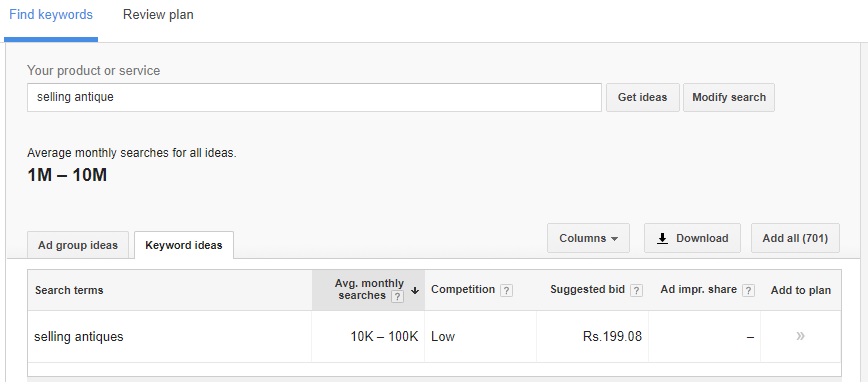The width and height of the screenshot is (868, 384).
Task: Open the Suggested bid help icon
Action: pyautogui.click(x=637, y=290)
